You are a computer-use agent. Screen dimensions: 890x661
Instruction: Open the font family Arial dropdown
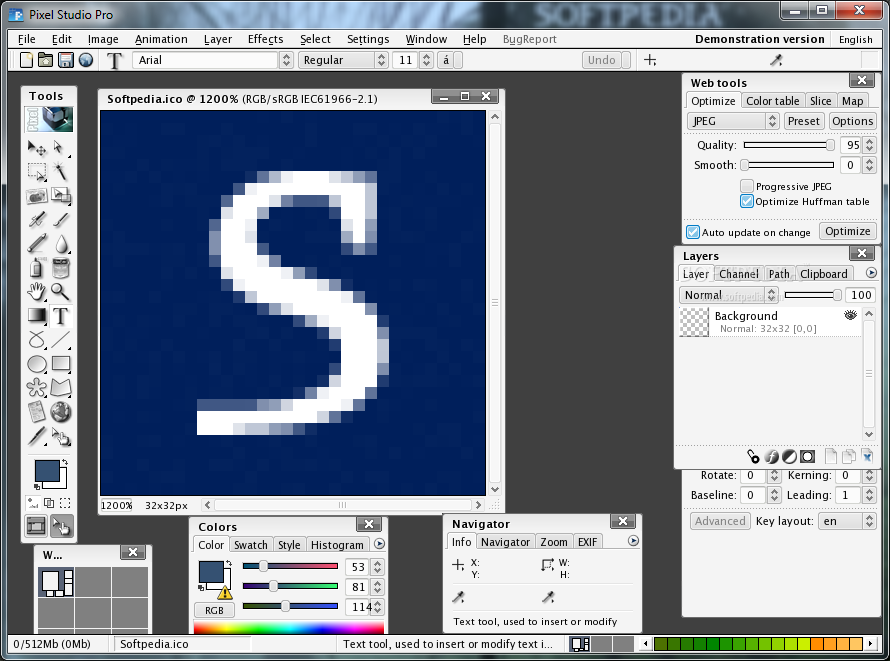click(287, 60)
